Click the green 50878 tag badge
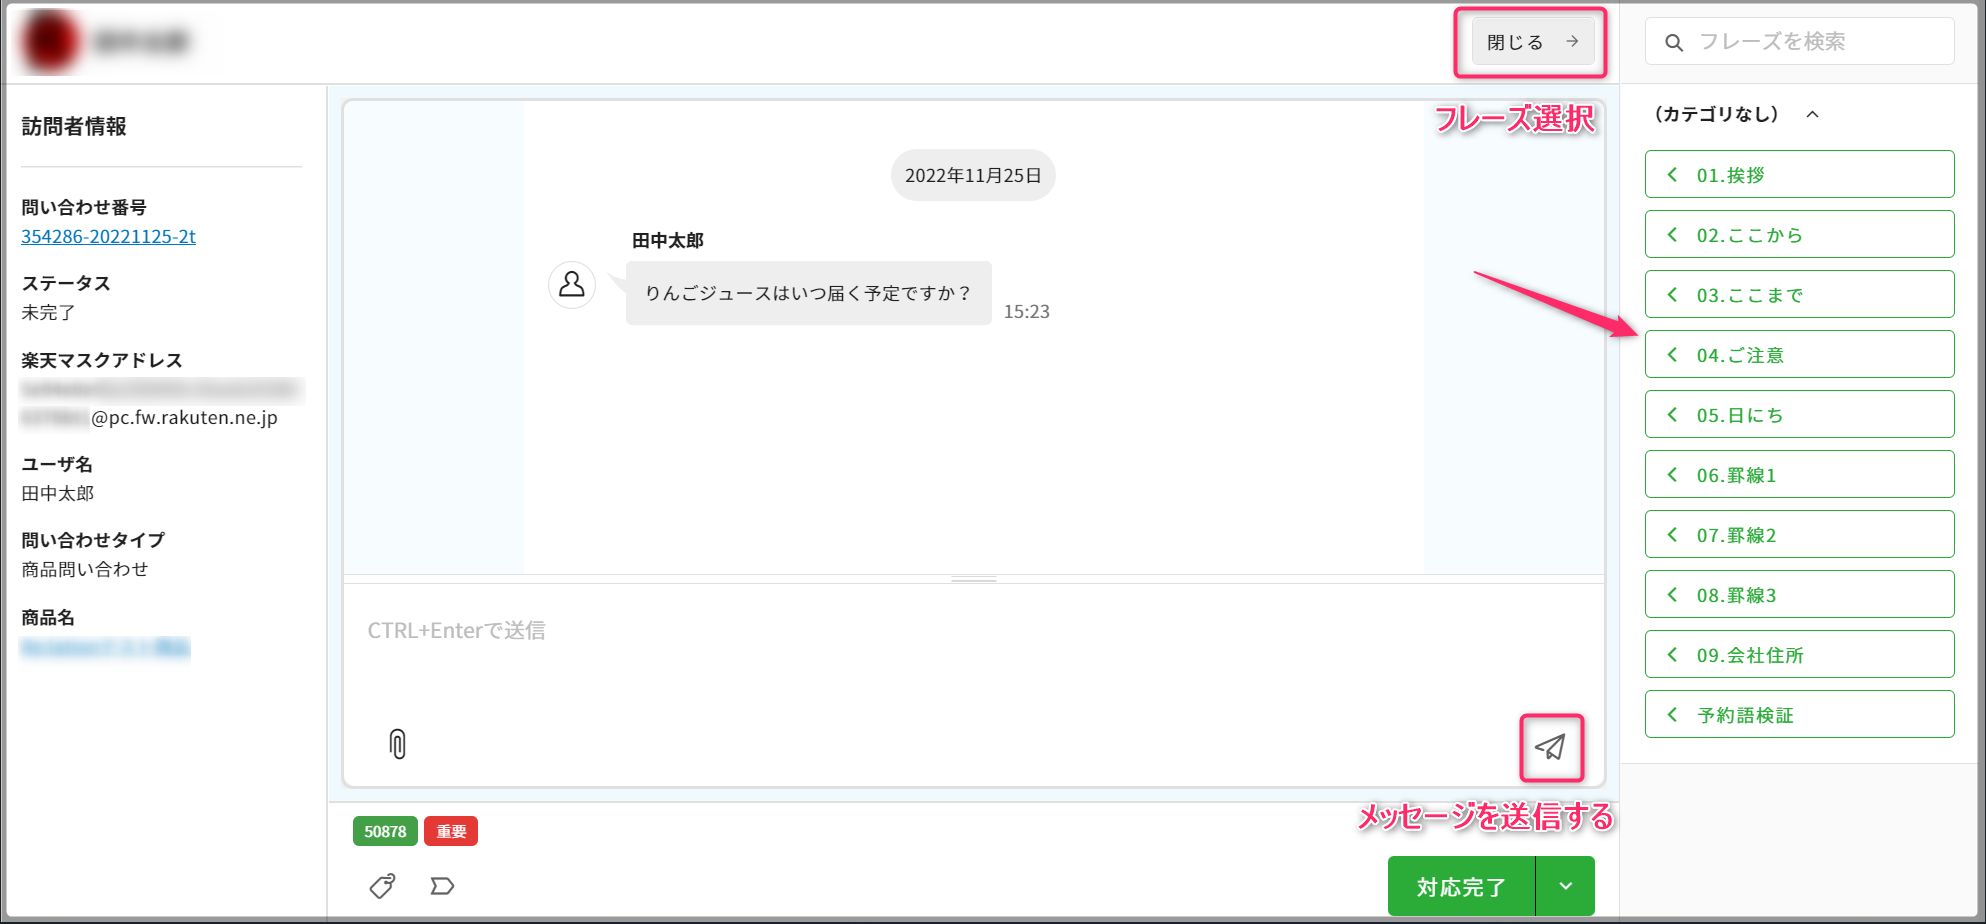 click(x=385, y=831)
